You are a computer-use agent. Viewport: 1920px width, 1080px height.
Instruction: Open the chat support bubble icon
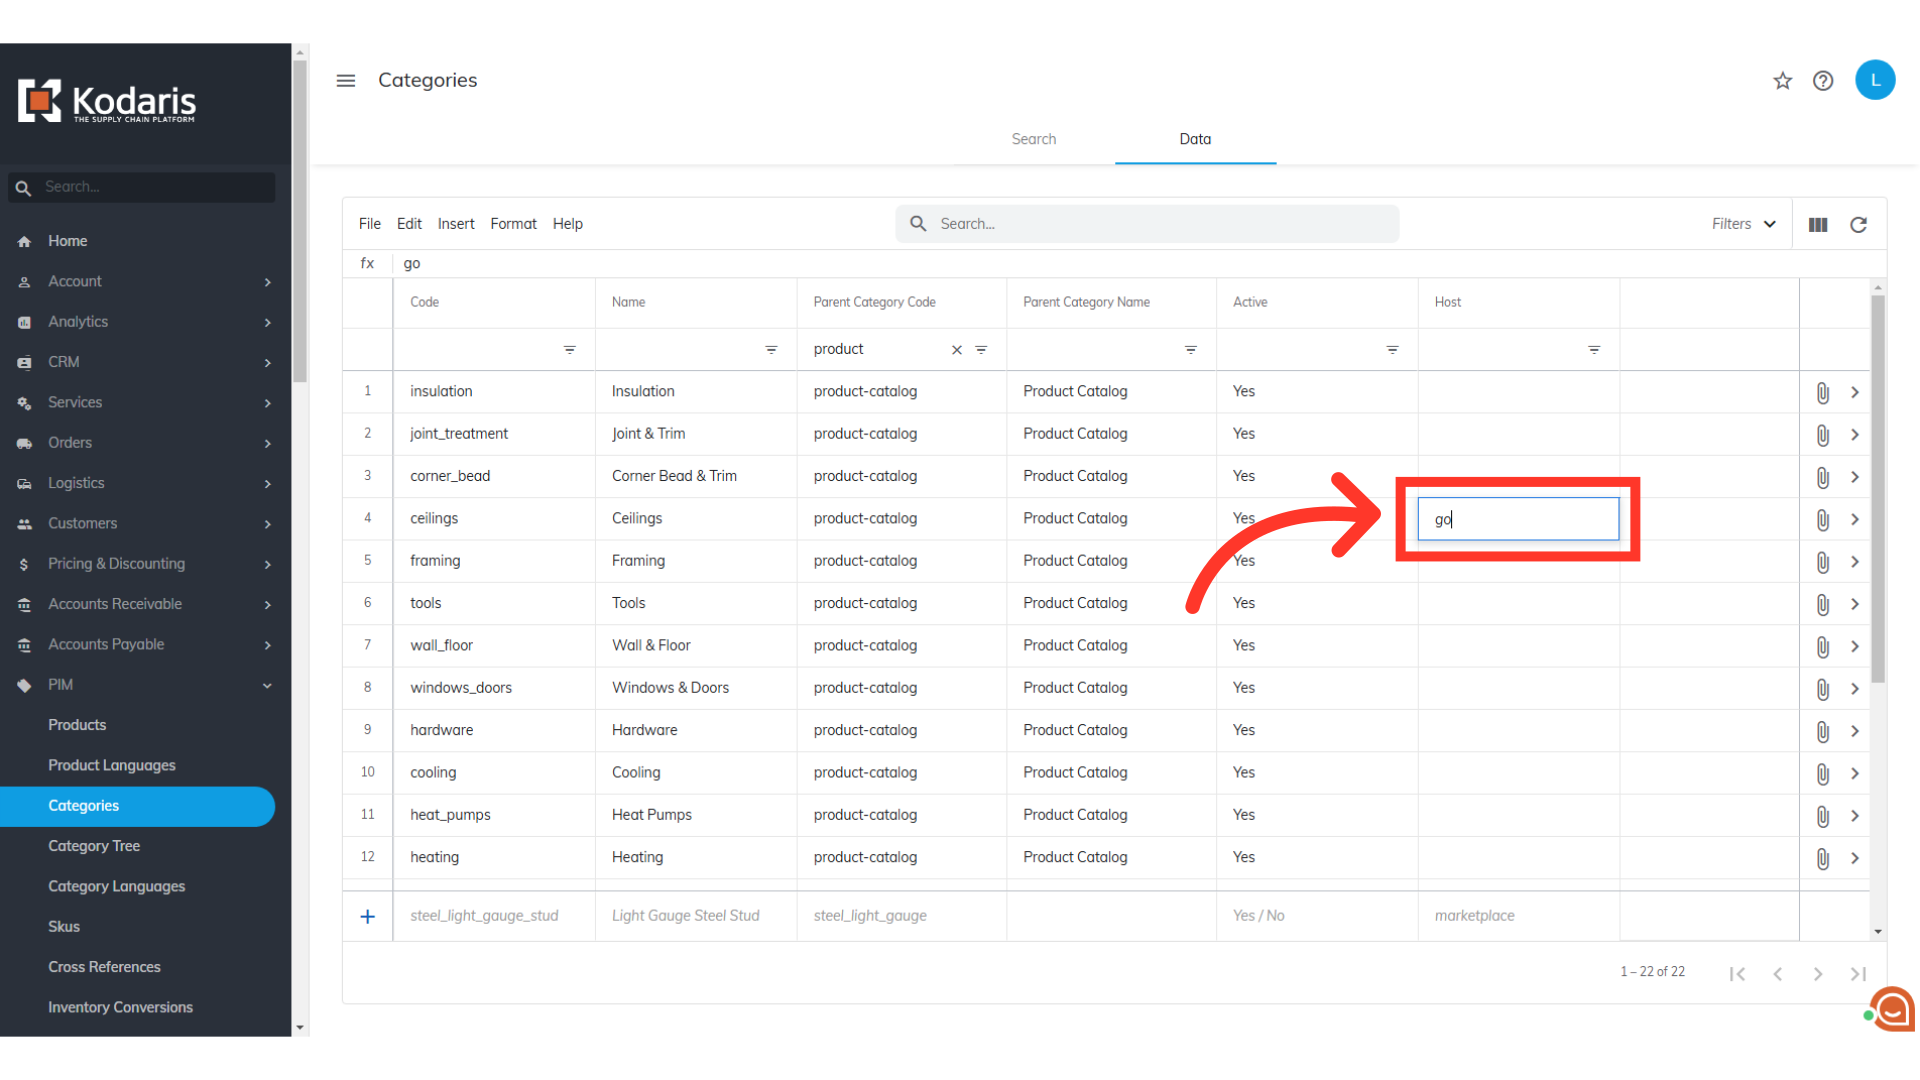coord(1892,1010)
